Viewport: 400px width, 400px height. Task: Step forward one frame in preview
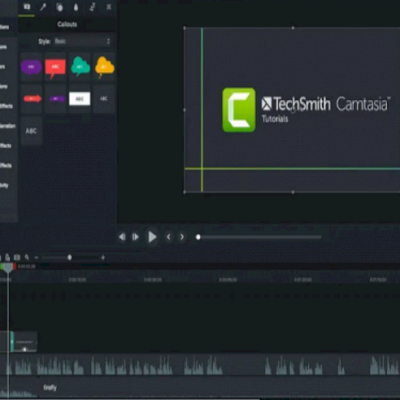tap(135, 237)
